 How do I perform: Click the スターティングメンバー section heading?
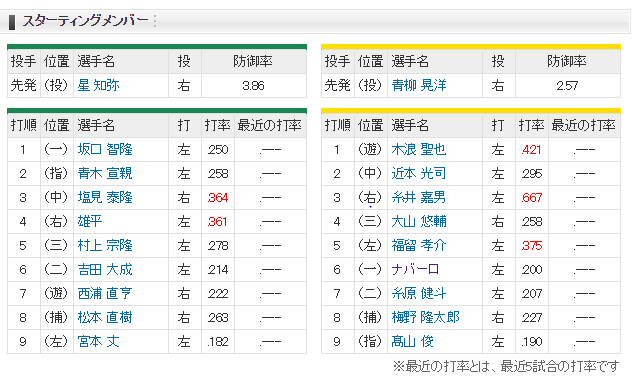click(85, 21)
